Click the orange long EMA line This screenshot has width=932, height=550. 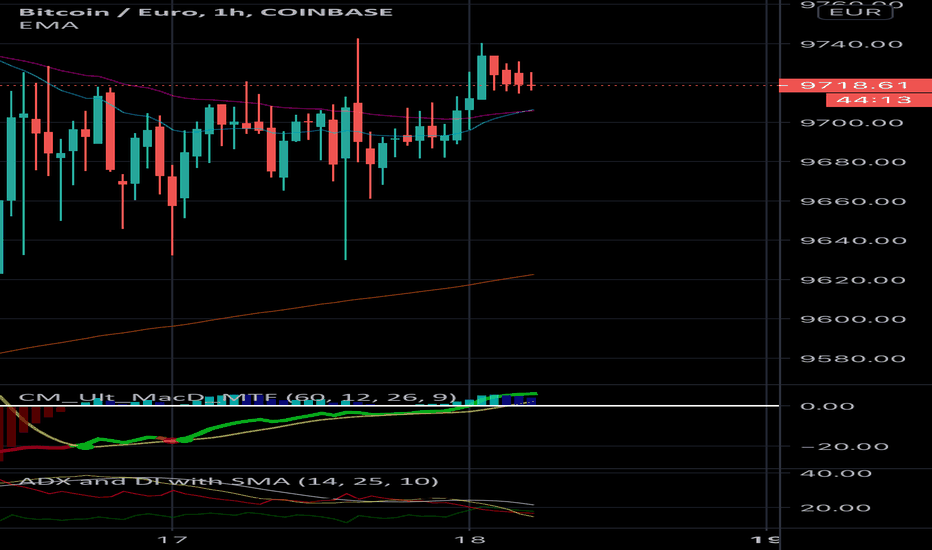coord(267,313)
